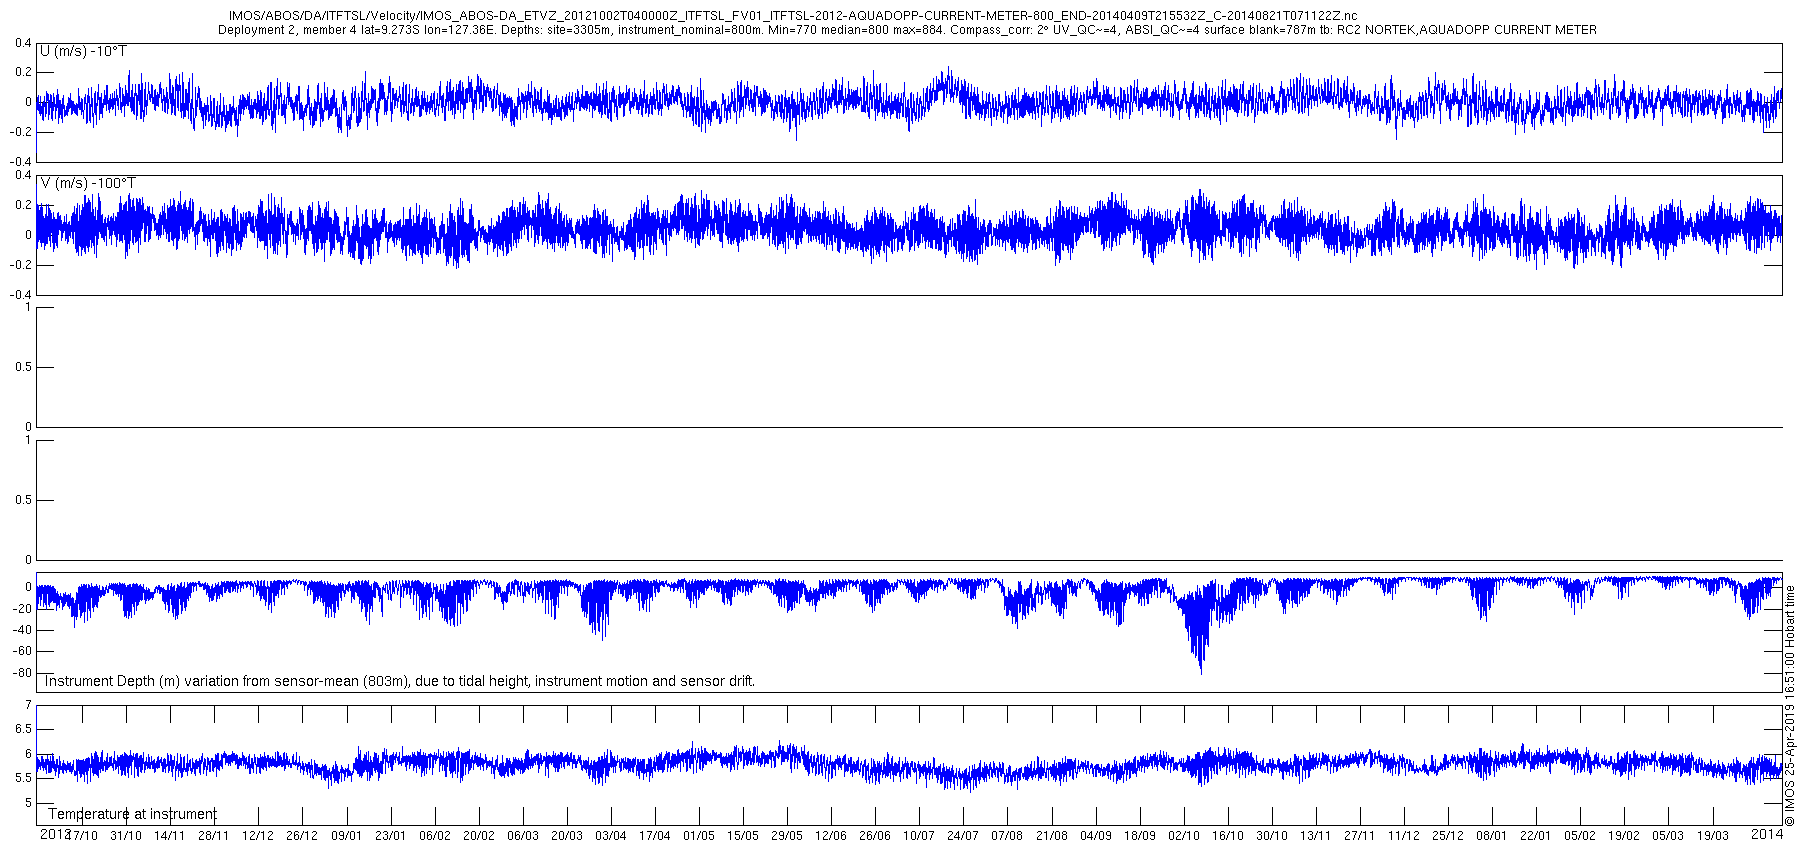Click the '24/07' date label
This screenshot has width=1800, height=850.
(963, 836)
